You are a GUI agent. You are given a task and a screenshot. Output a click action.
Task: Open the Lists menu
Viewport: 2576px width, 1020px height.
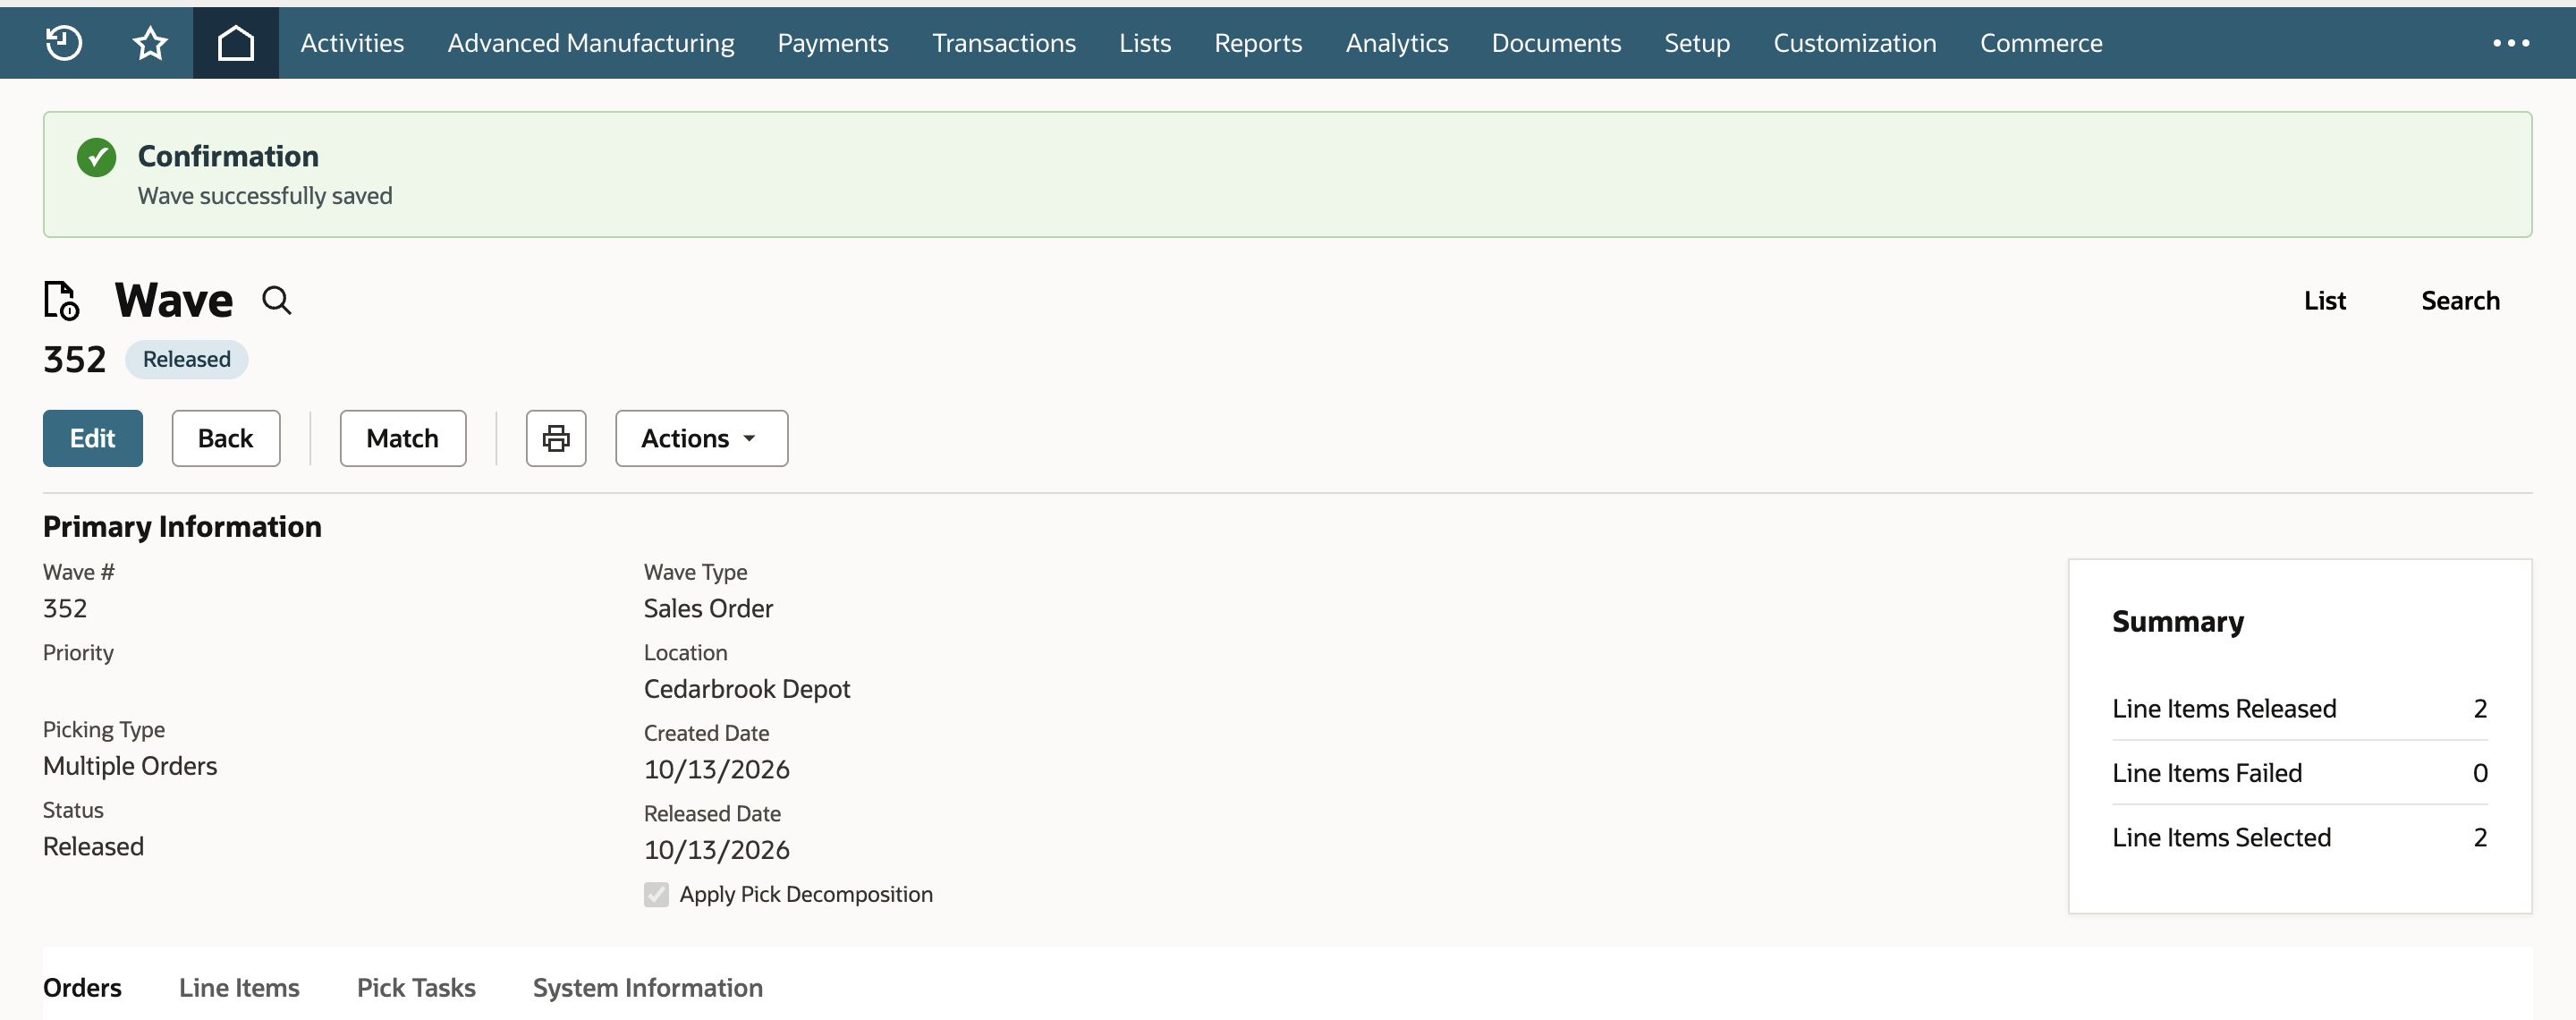pos(1145,43)
